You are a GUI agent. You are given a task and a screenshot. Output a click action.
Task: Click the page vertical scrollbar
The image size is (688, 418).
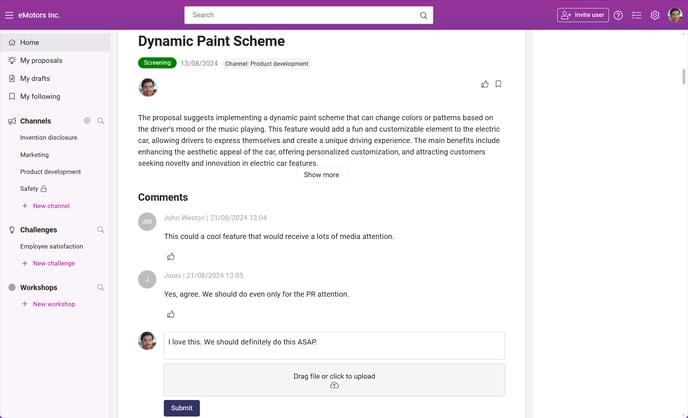684,77
